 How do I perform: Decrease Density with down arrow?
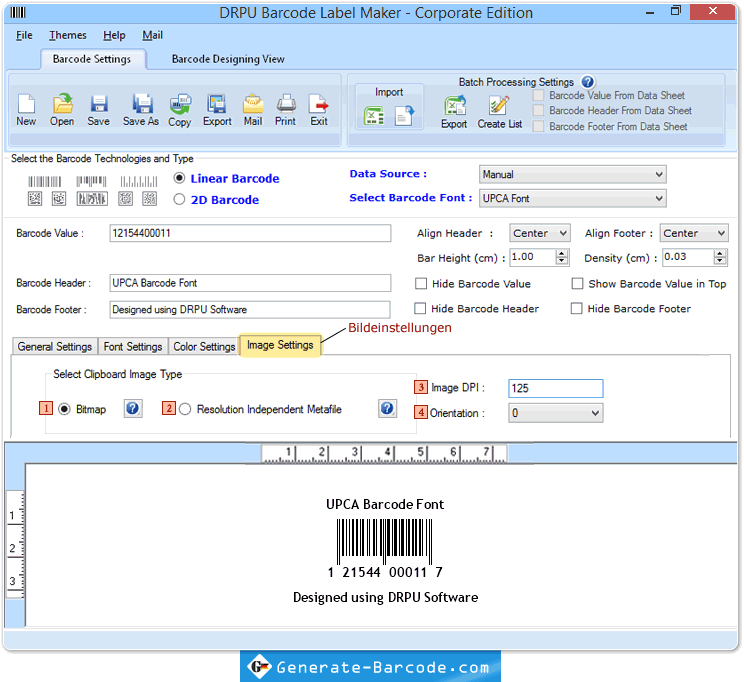(720, 261)
